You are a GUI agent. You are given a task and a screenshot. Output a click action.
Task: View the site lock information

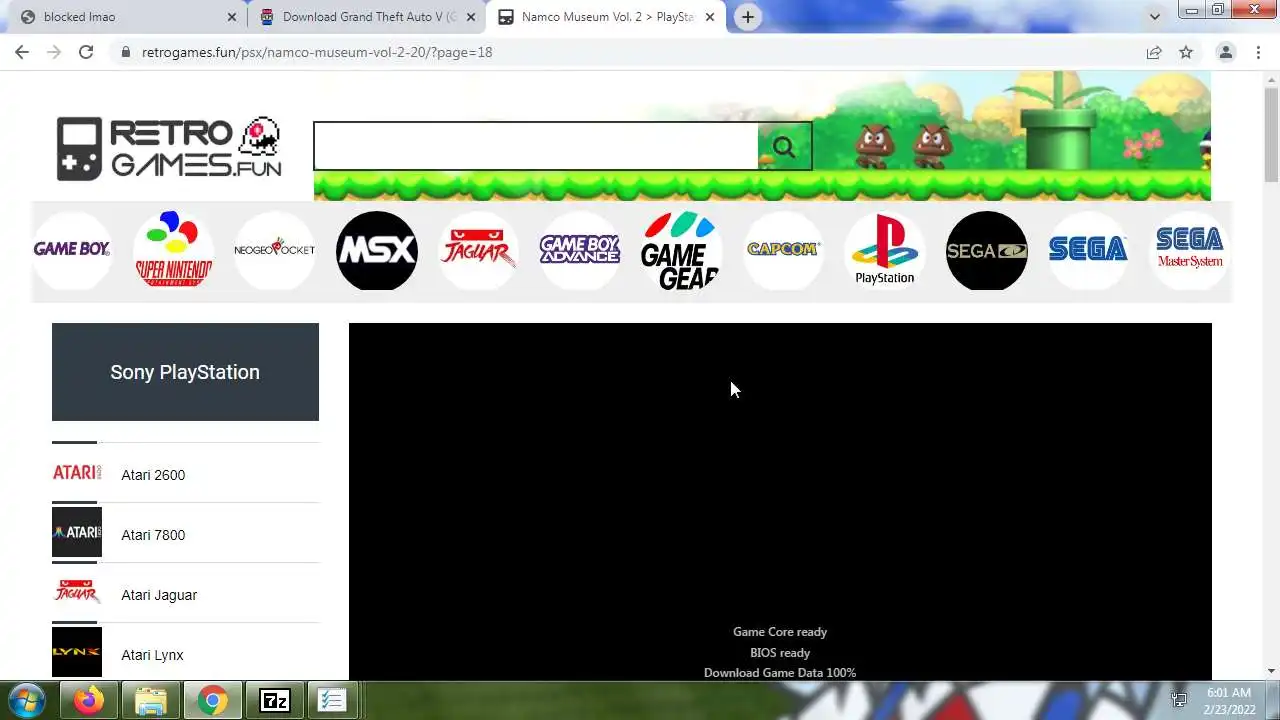(x=126, y=52)
